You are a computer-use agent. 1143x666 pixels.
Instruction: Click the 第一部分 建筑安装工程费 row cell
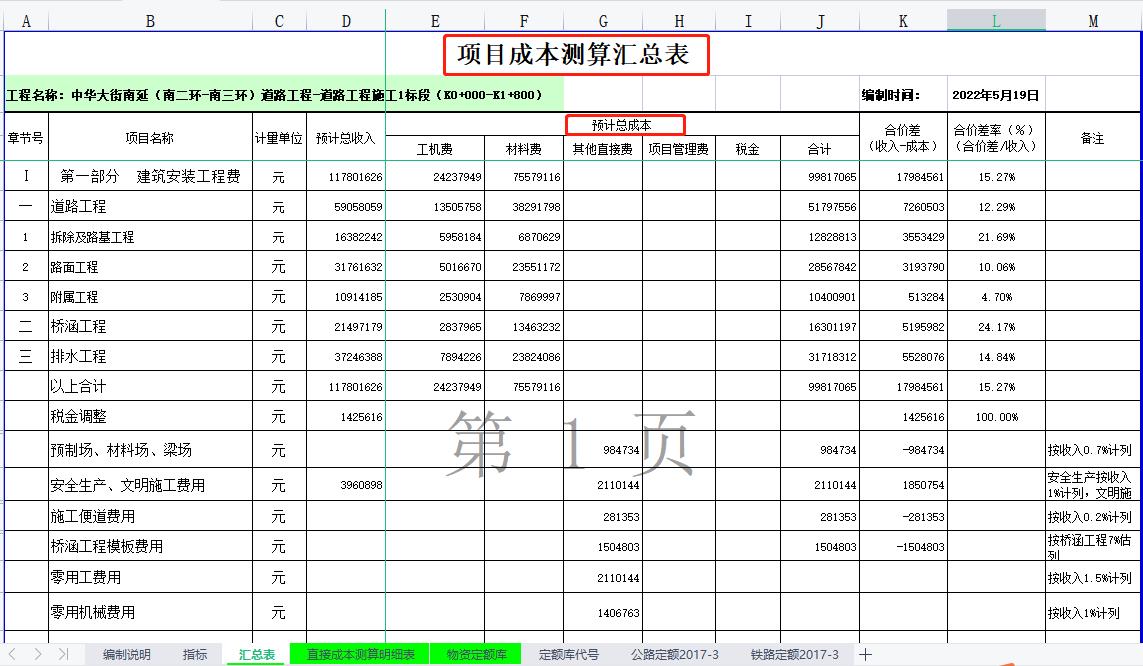click(149, 175)
